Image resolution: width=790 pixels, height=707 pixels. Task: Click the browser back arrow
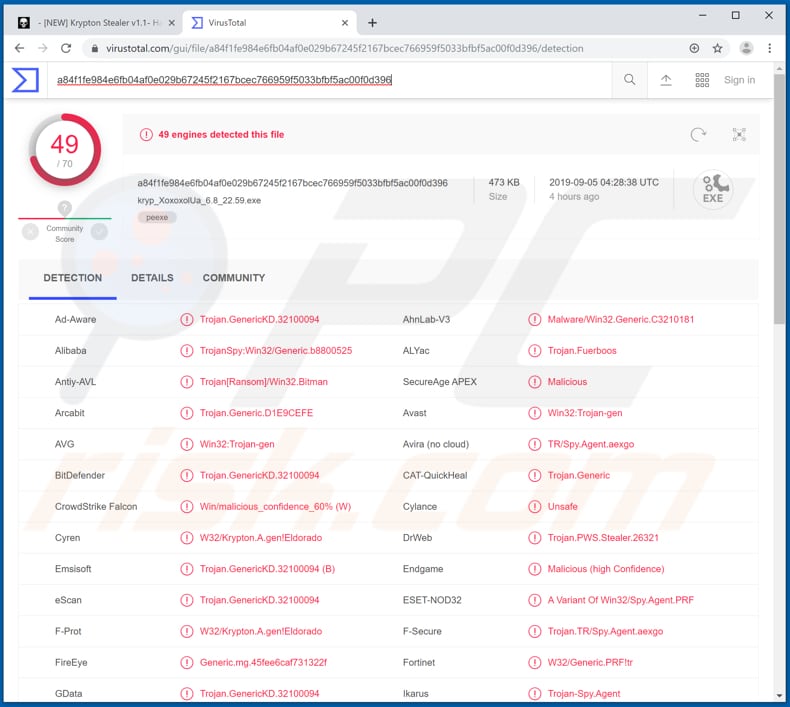click(x=19, y=48)
